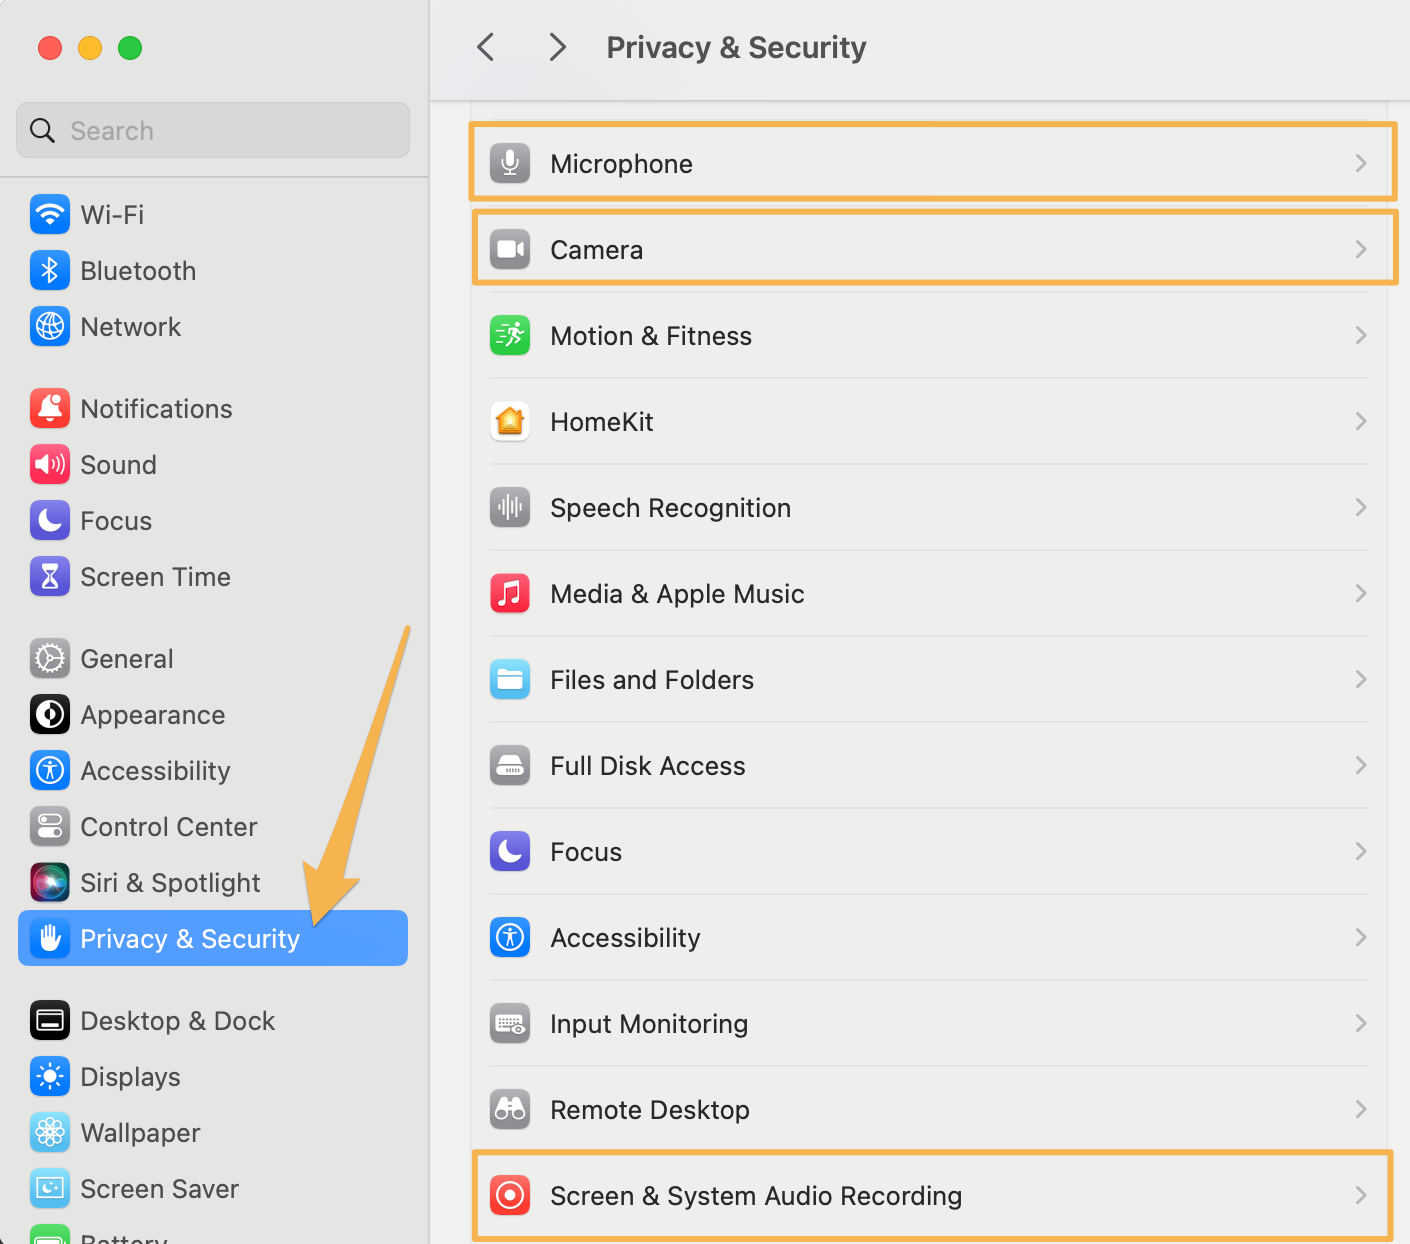Open Remote Desktop via its binoculars icon
Screen dimensions: 1410x1244
point(510,1109)
